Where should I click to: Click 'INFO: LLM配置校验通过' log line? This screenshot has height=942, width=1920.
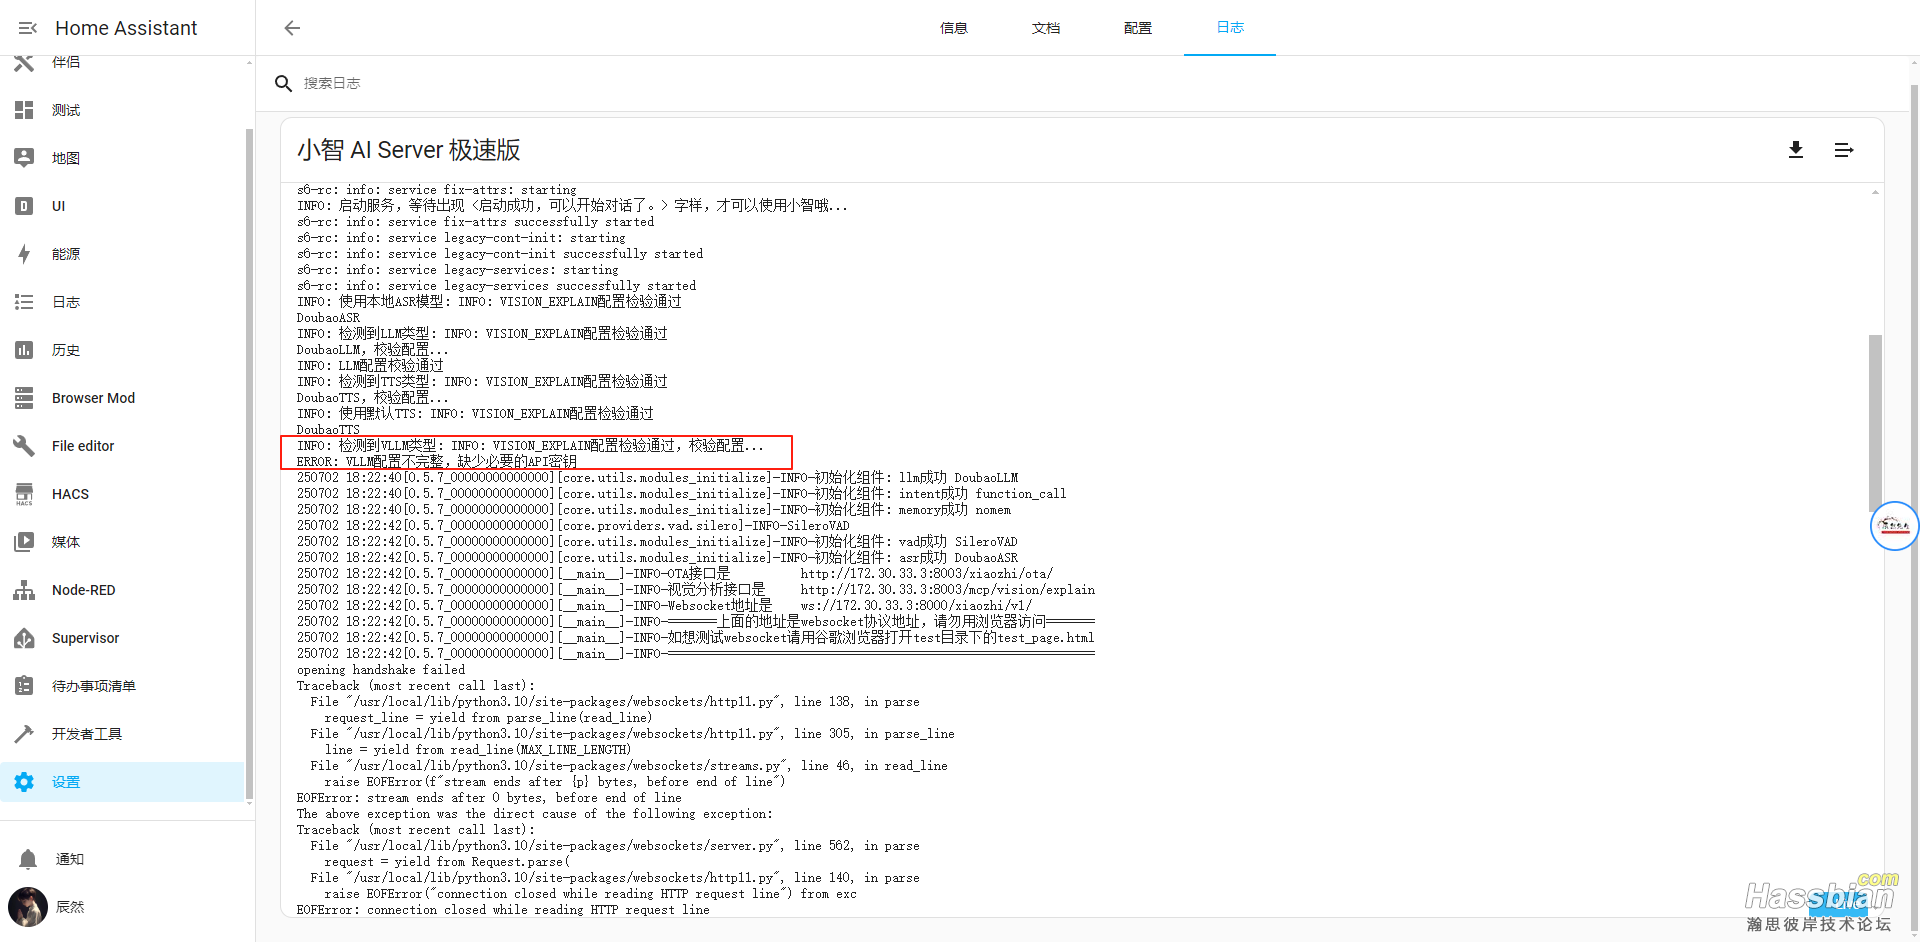(370, 365)
